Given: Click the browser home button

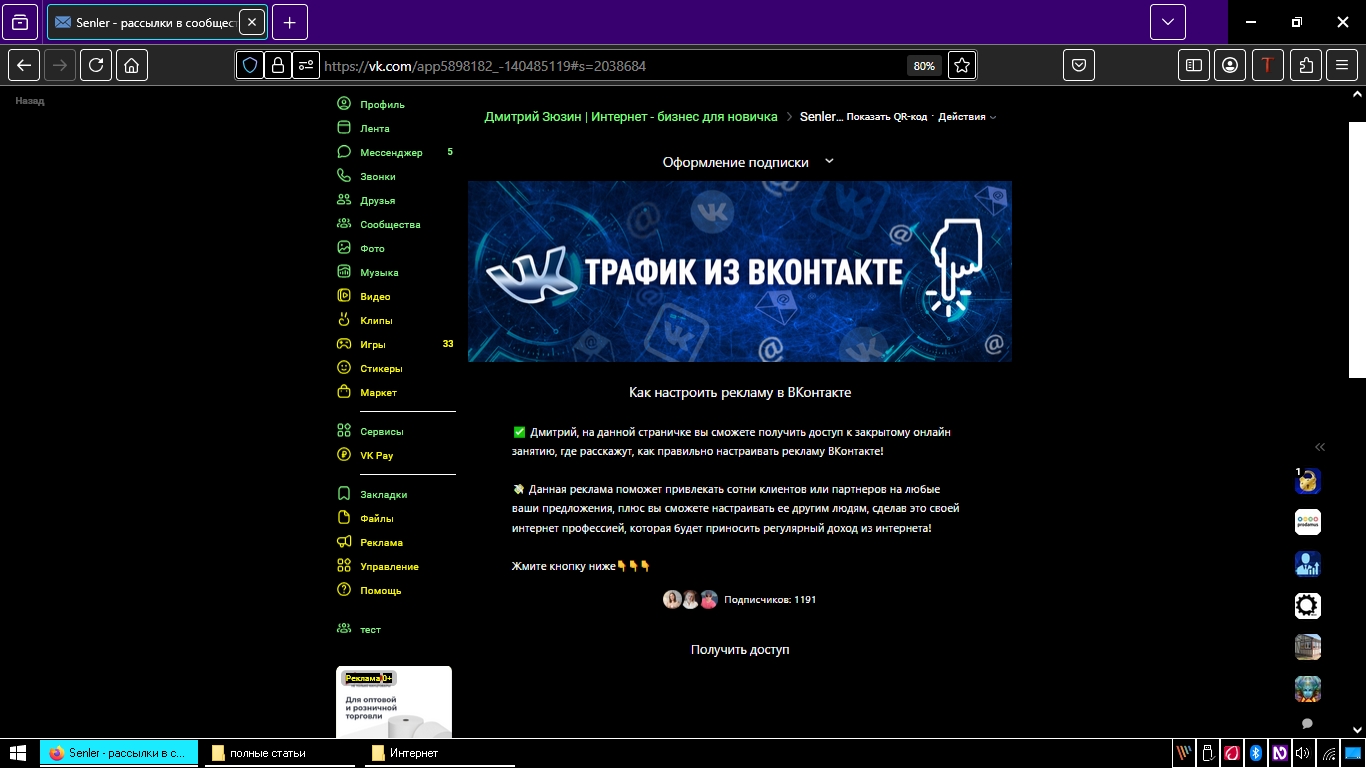Looking at the screenshot, I should 132,65.
